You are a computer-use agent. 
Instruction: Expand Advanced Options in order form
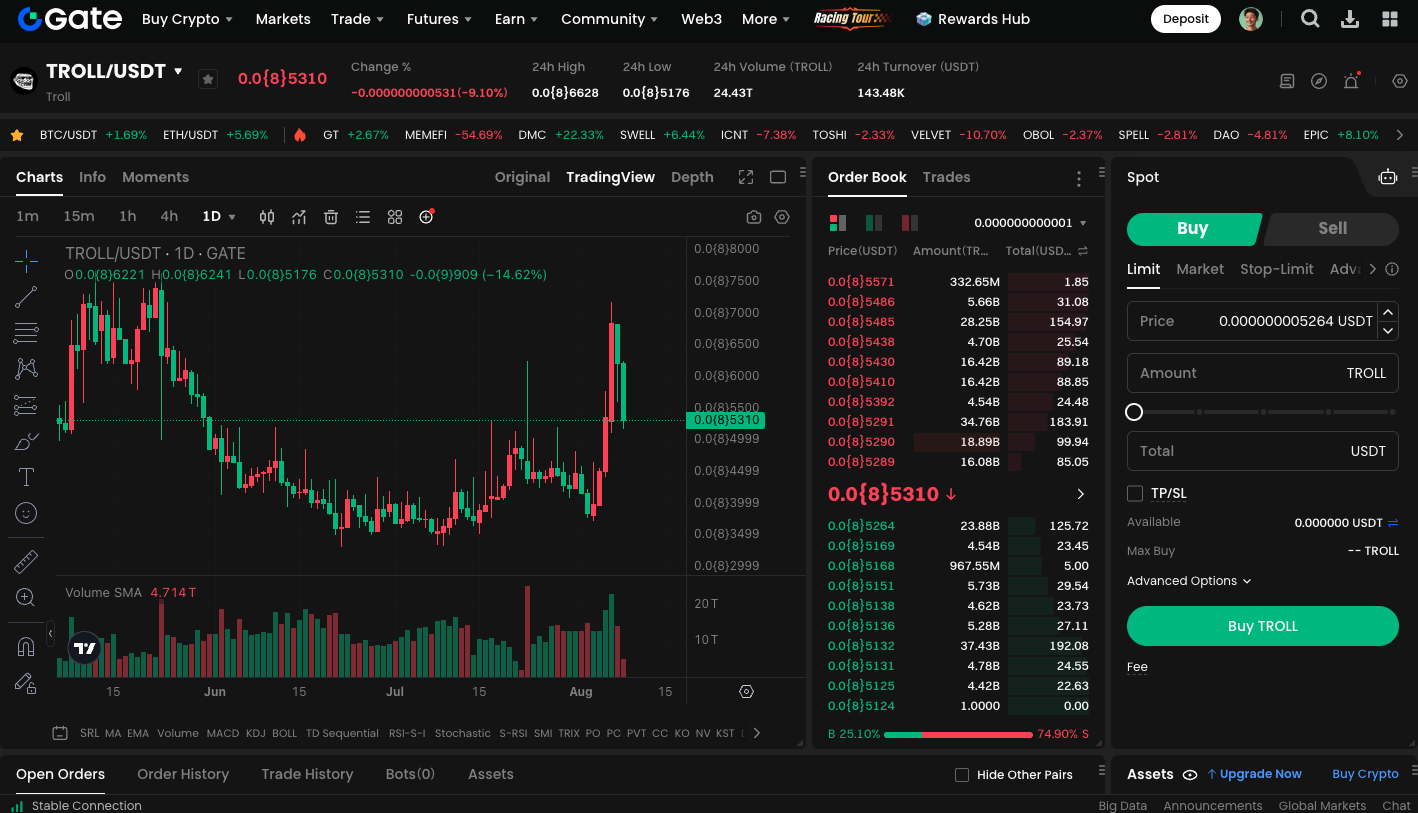coord(1189,581)
